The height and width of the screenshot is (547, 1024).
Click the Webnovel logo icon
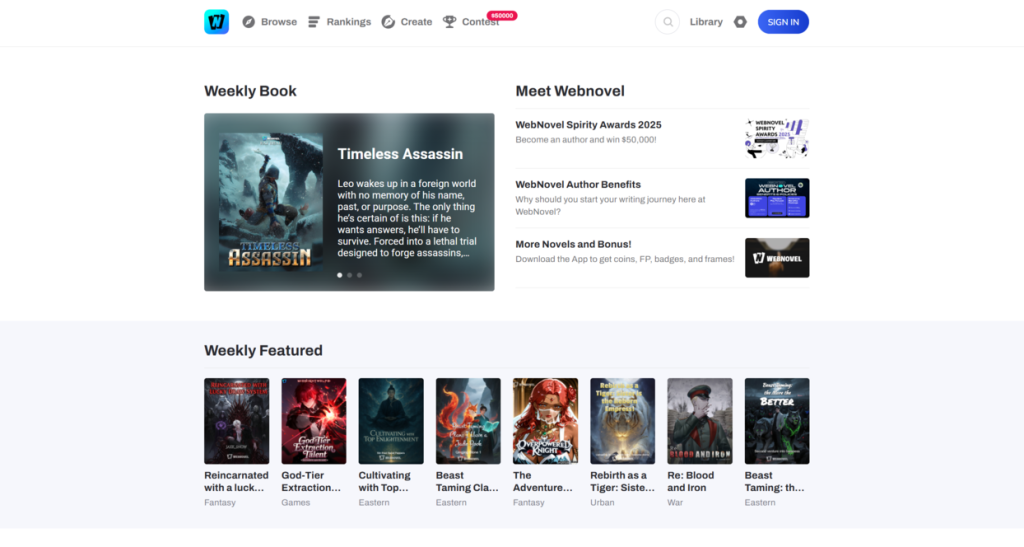(x=216, y=22)
